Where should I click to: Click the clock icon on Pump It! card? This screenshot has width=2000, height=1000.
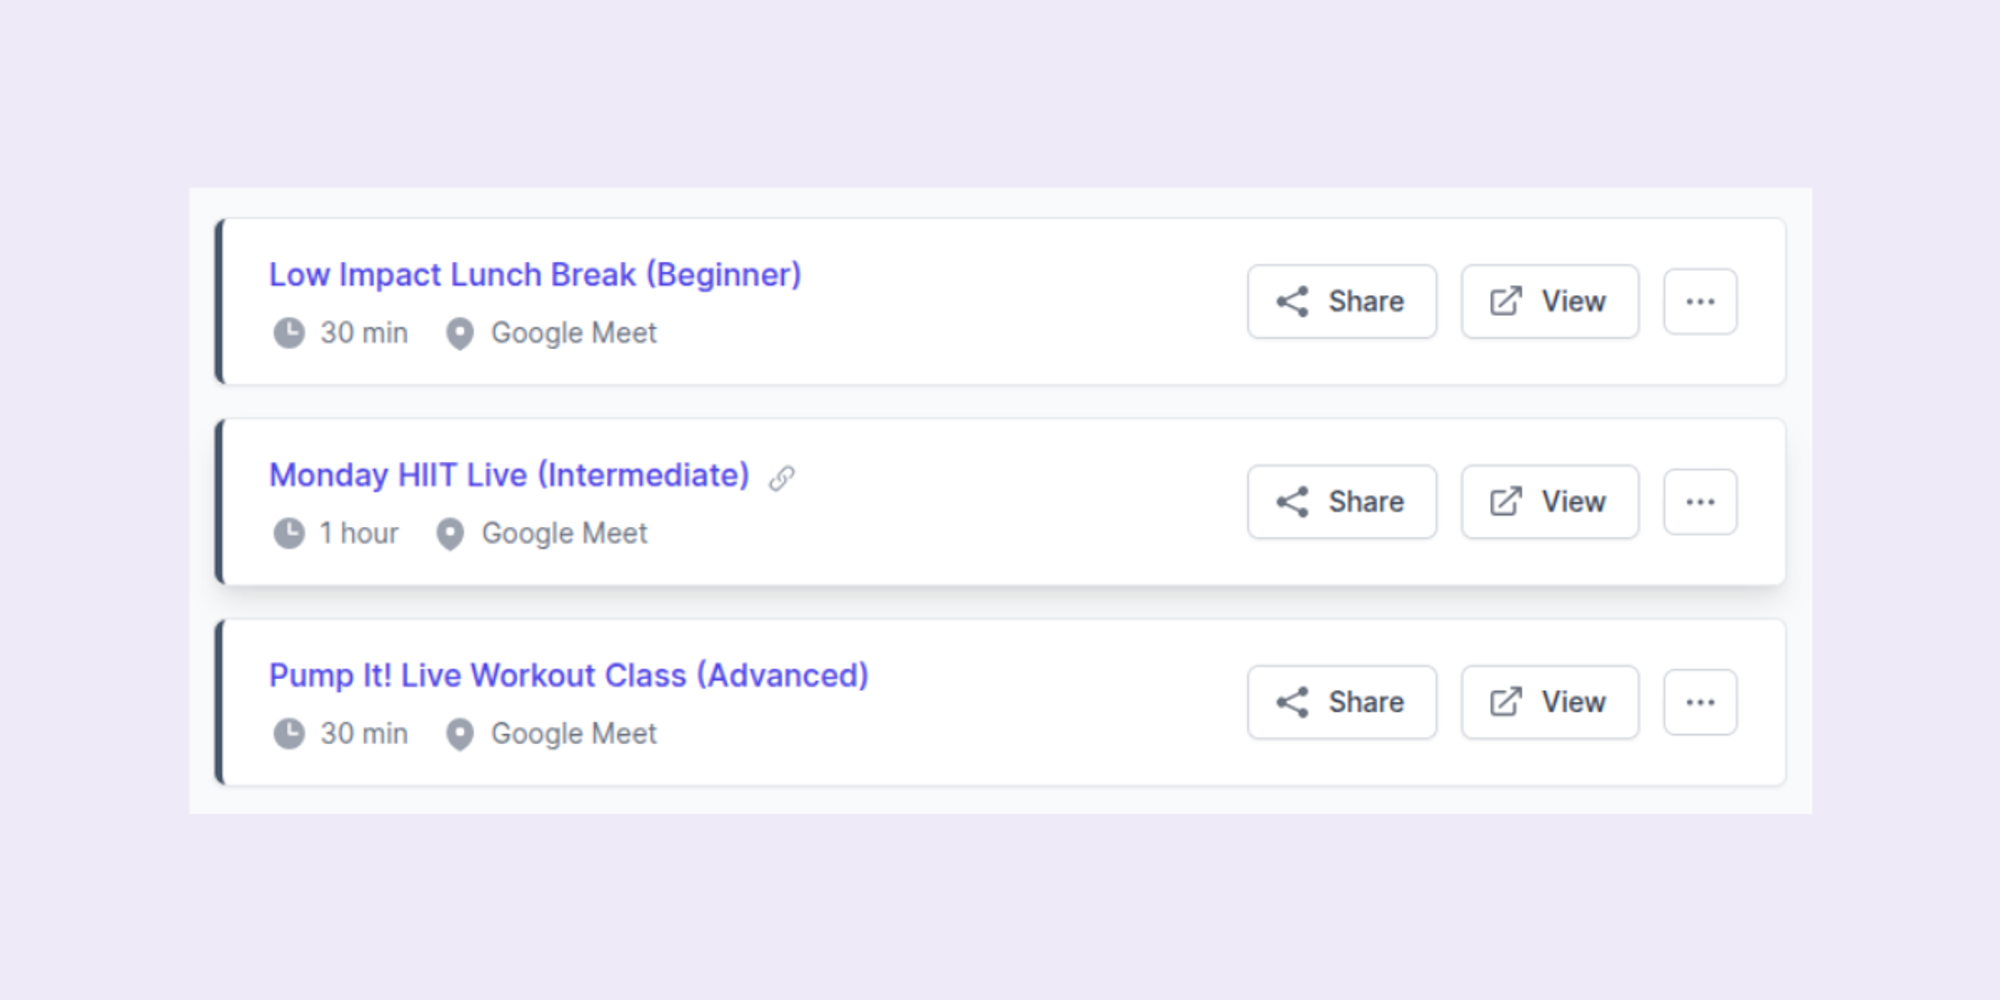coord(288,733)
